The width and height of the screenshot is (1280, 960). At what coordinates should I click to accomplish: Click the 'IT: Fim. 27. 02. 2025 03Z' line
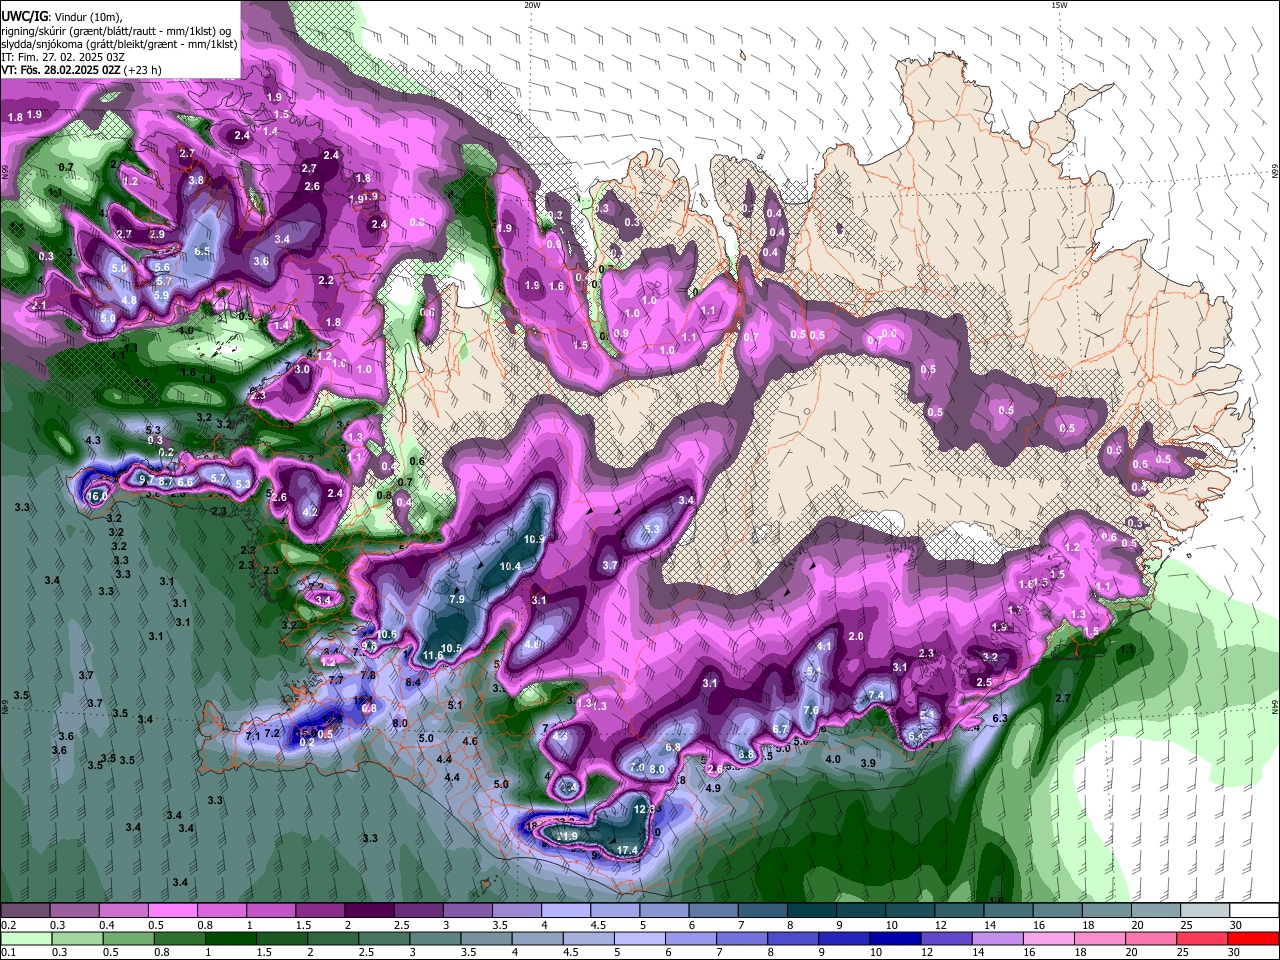(63, 57)
